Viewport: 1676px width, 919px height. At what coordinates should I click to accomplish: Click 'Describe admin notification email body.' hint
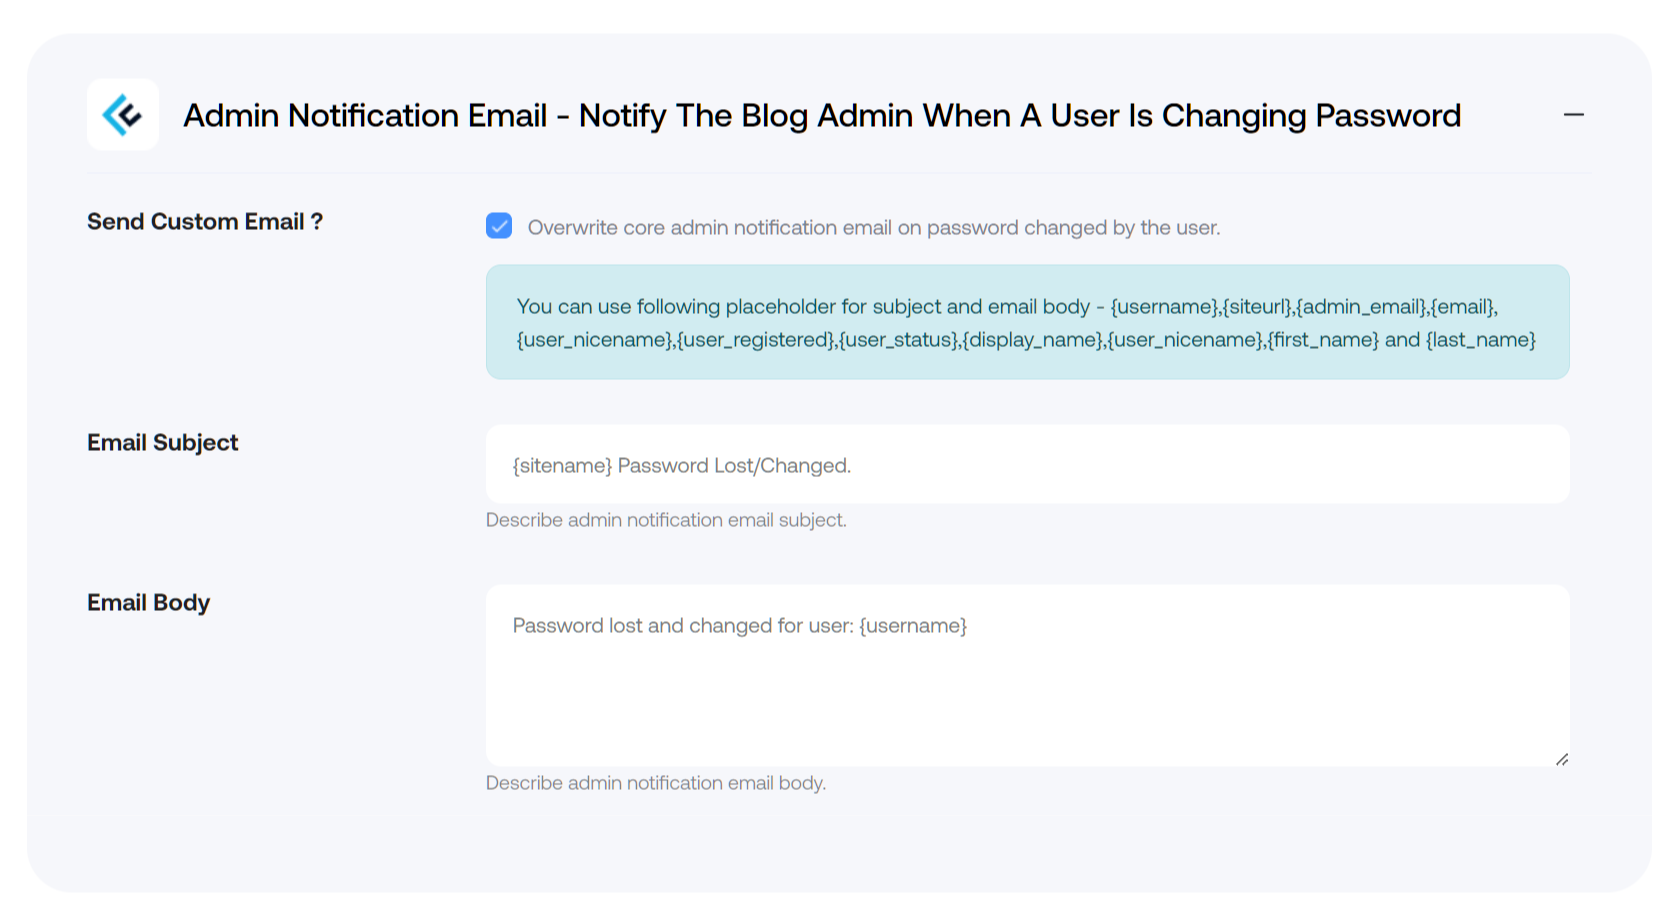pos(656,783)
